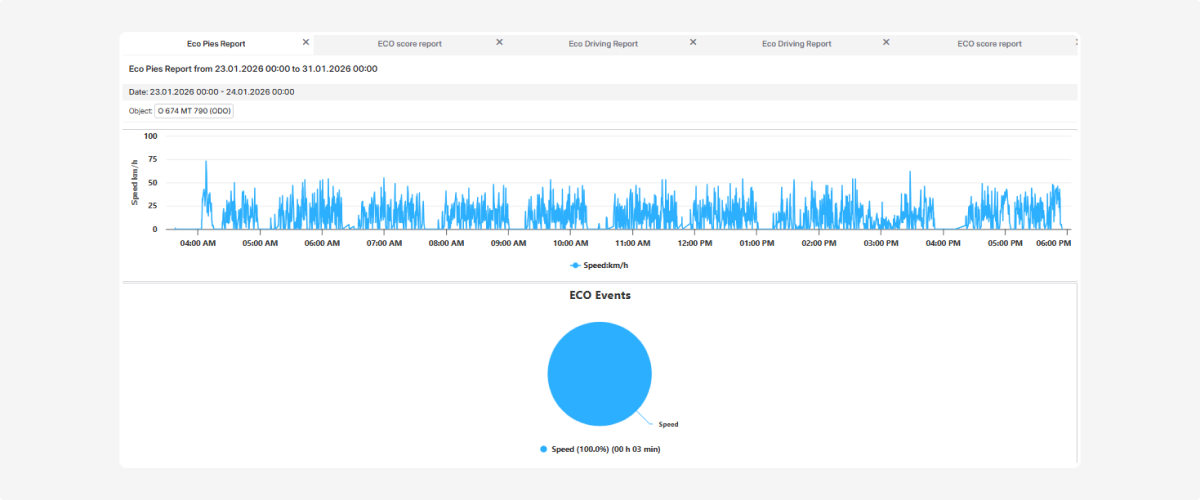Click the 12:00 PM time axis label

[x=694, y=243]
